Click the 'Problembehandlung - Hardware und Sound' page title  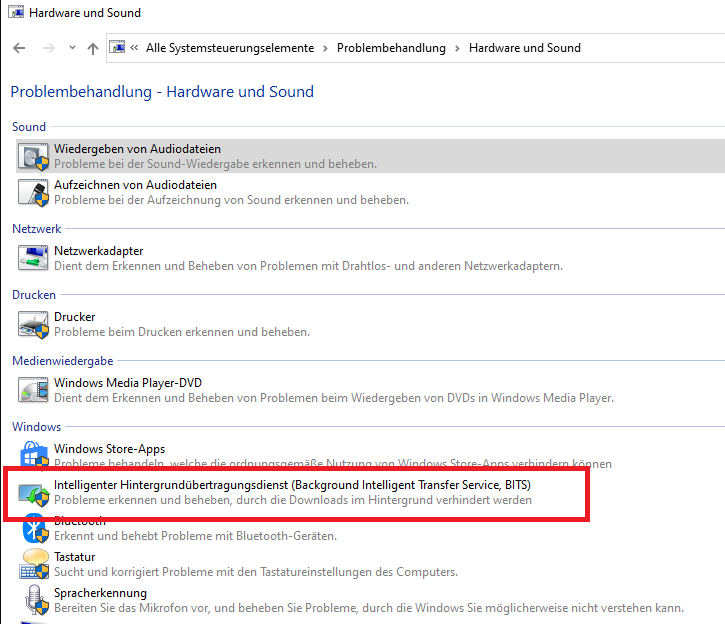click(162, 92)
